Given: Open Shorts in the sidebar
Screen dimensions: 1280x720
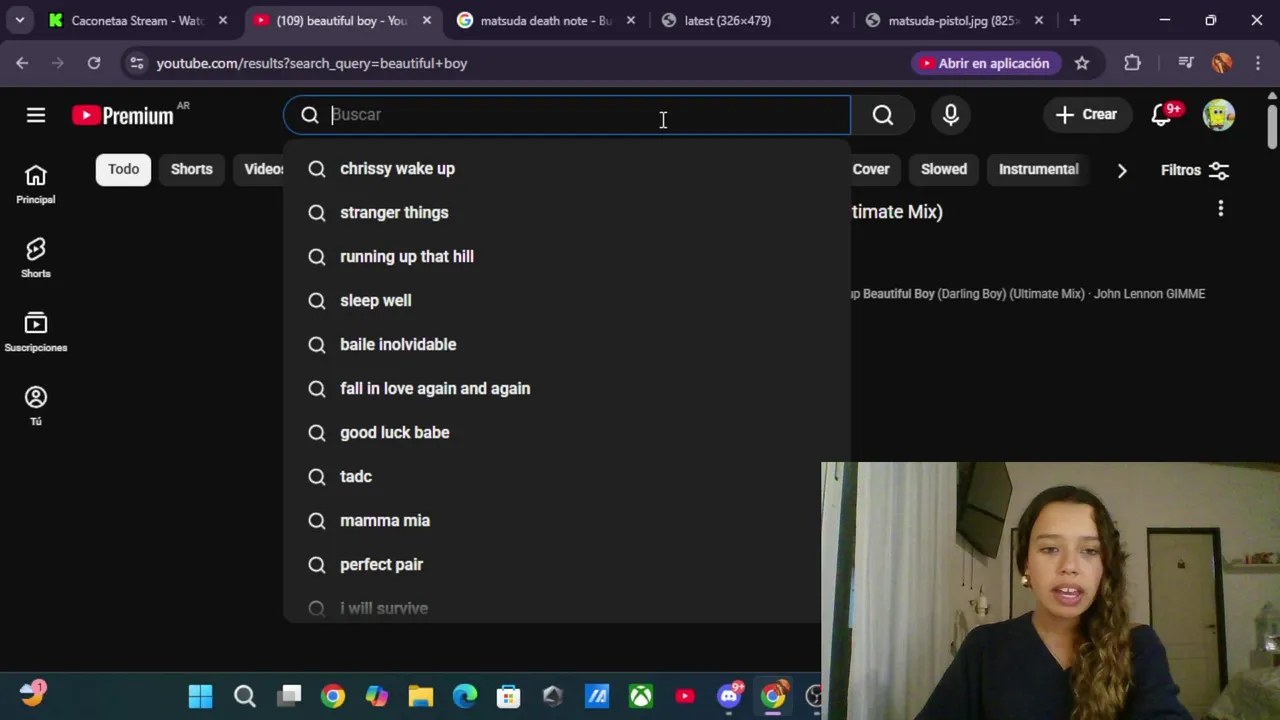Looking at the screenshot, I should pyautogui.click(x=36, y=258).
